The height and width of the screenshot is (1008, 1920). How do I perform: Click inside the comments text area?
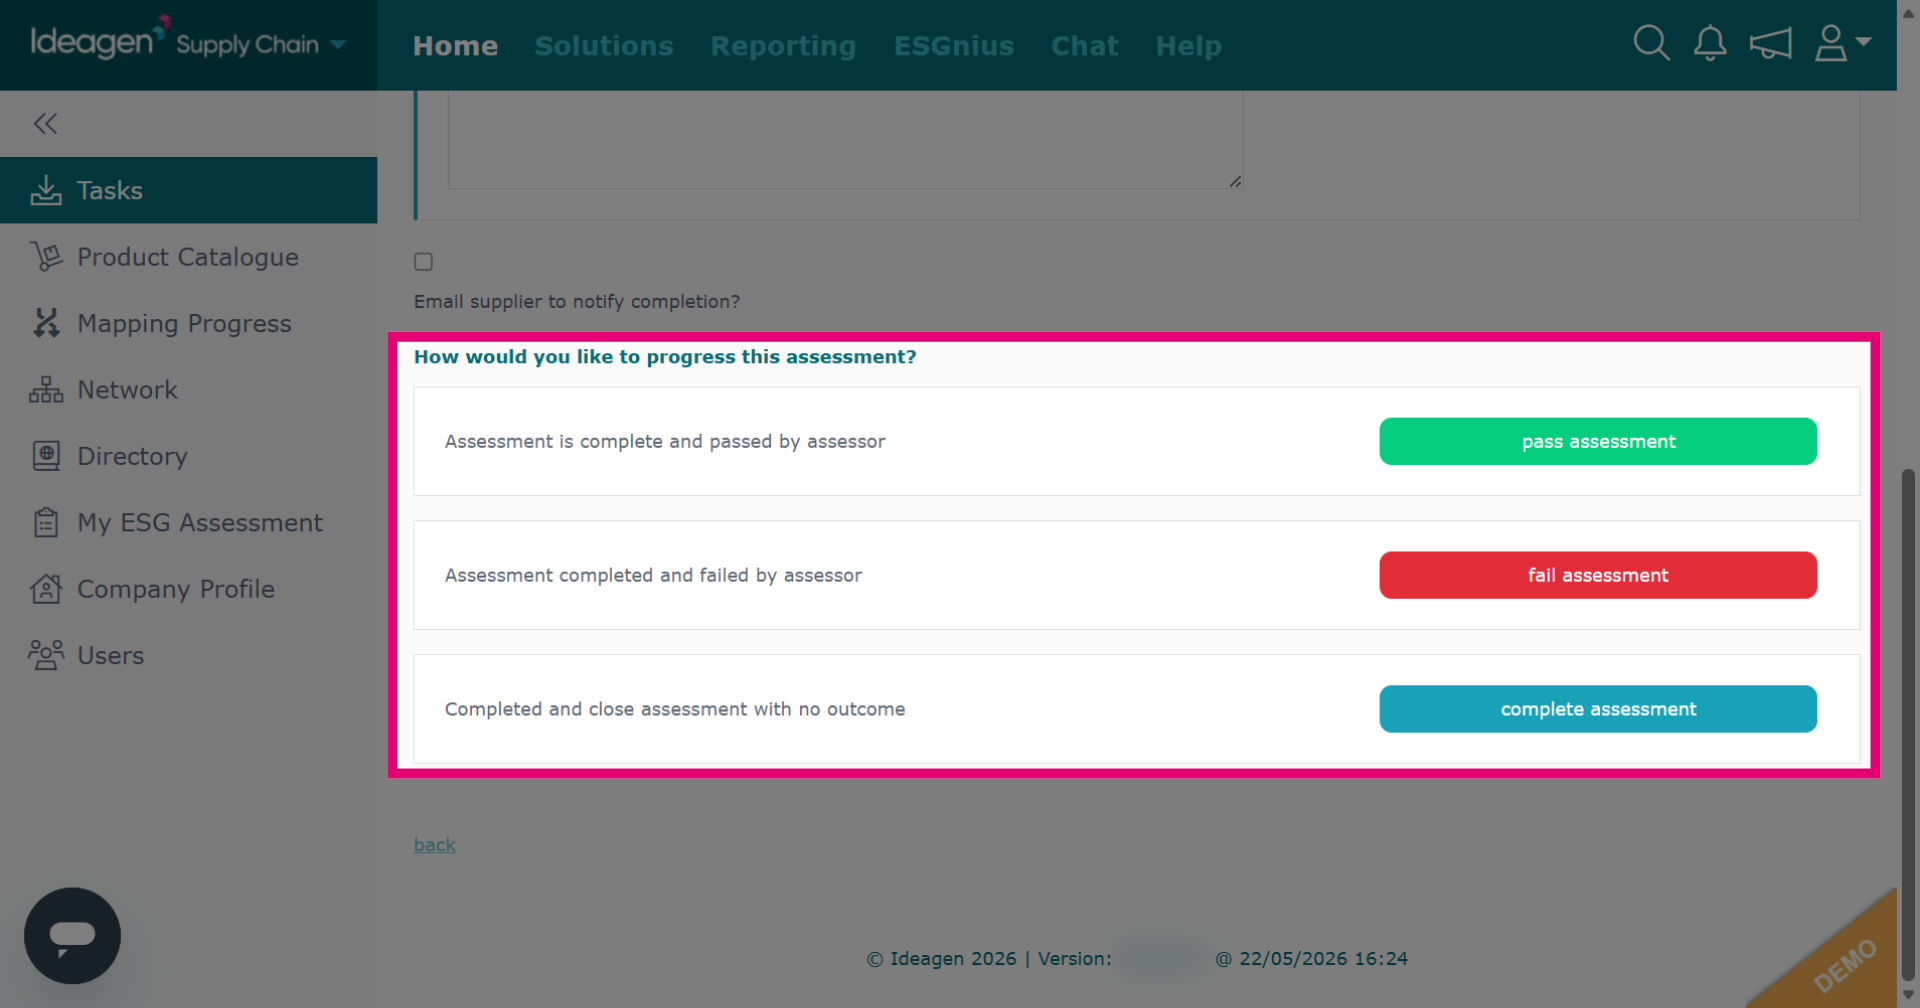[x=845, y=139]
